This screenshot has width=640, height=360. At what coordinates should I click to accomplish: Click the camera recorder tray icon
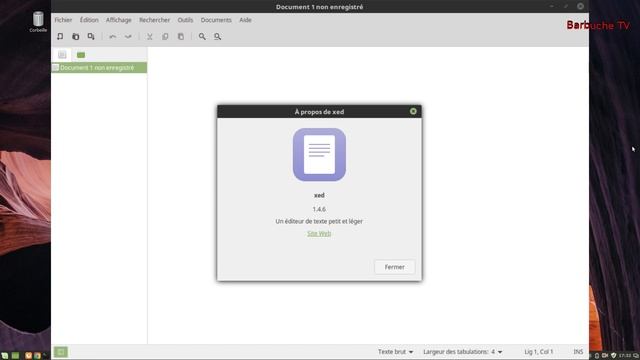(x=605, y=356)
